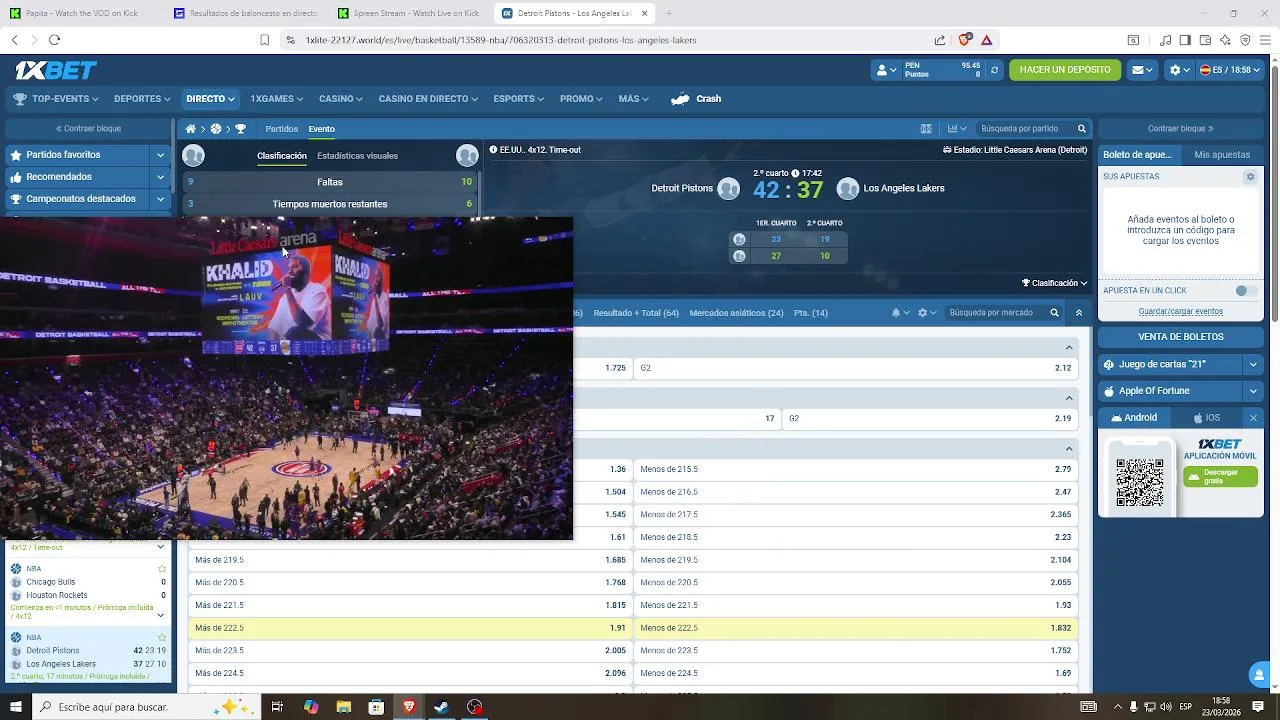Click the Búsqueda por mercado search field
The image size is (1280, 720).
coord(995,313)
